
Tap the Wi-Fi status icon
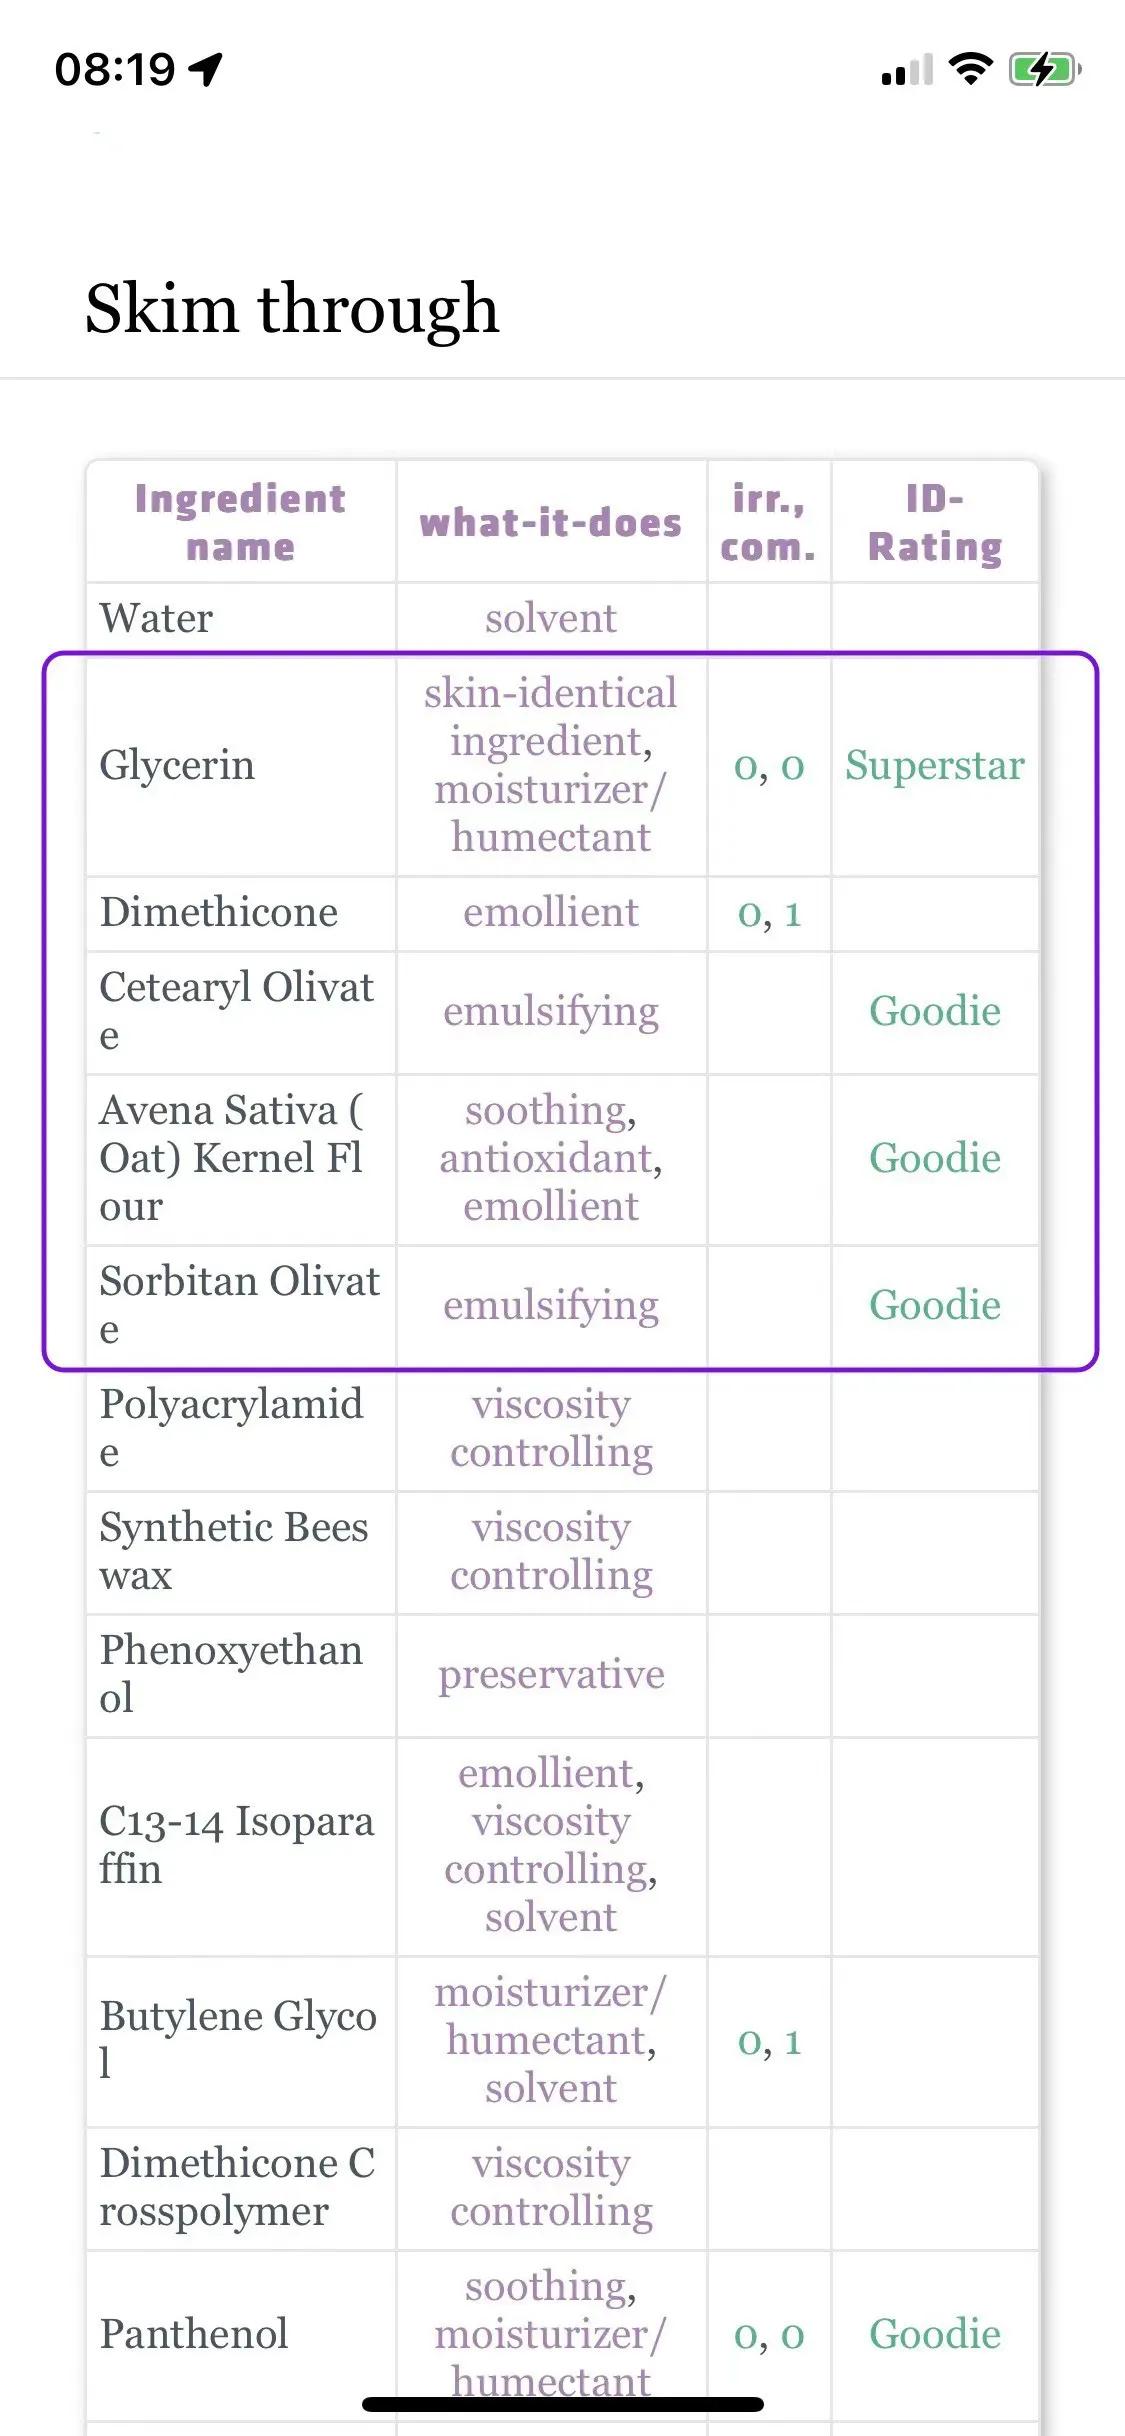point(969,70)
